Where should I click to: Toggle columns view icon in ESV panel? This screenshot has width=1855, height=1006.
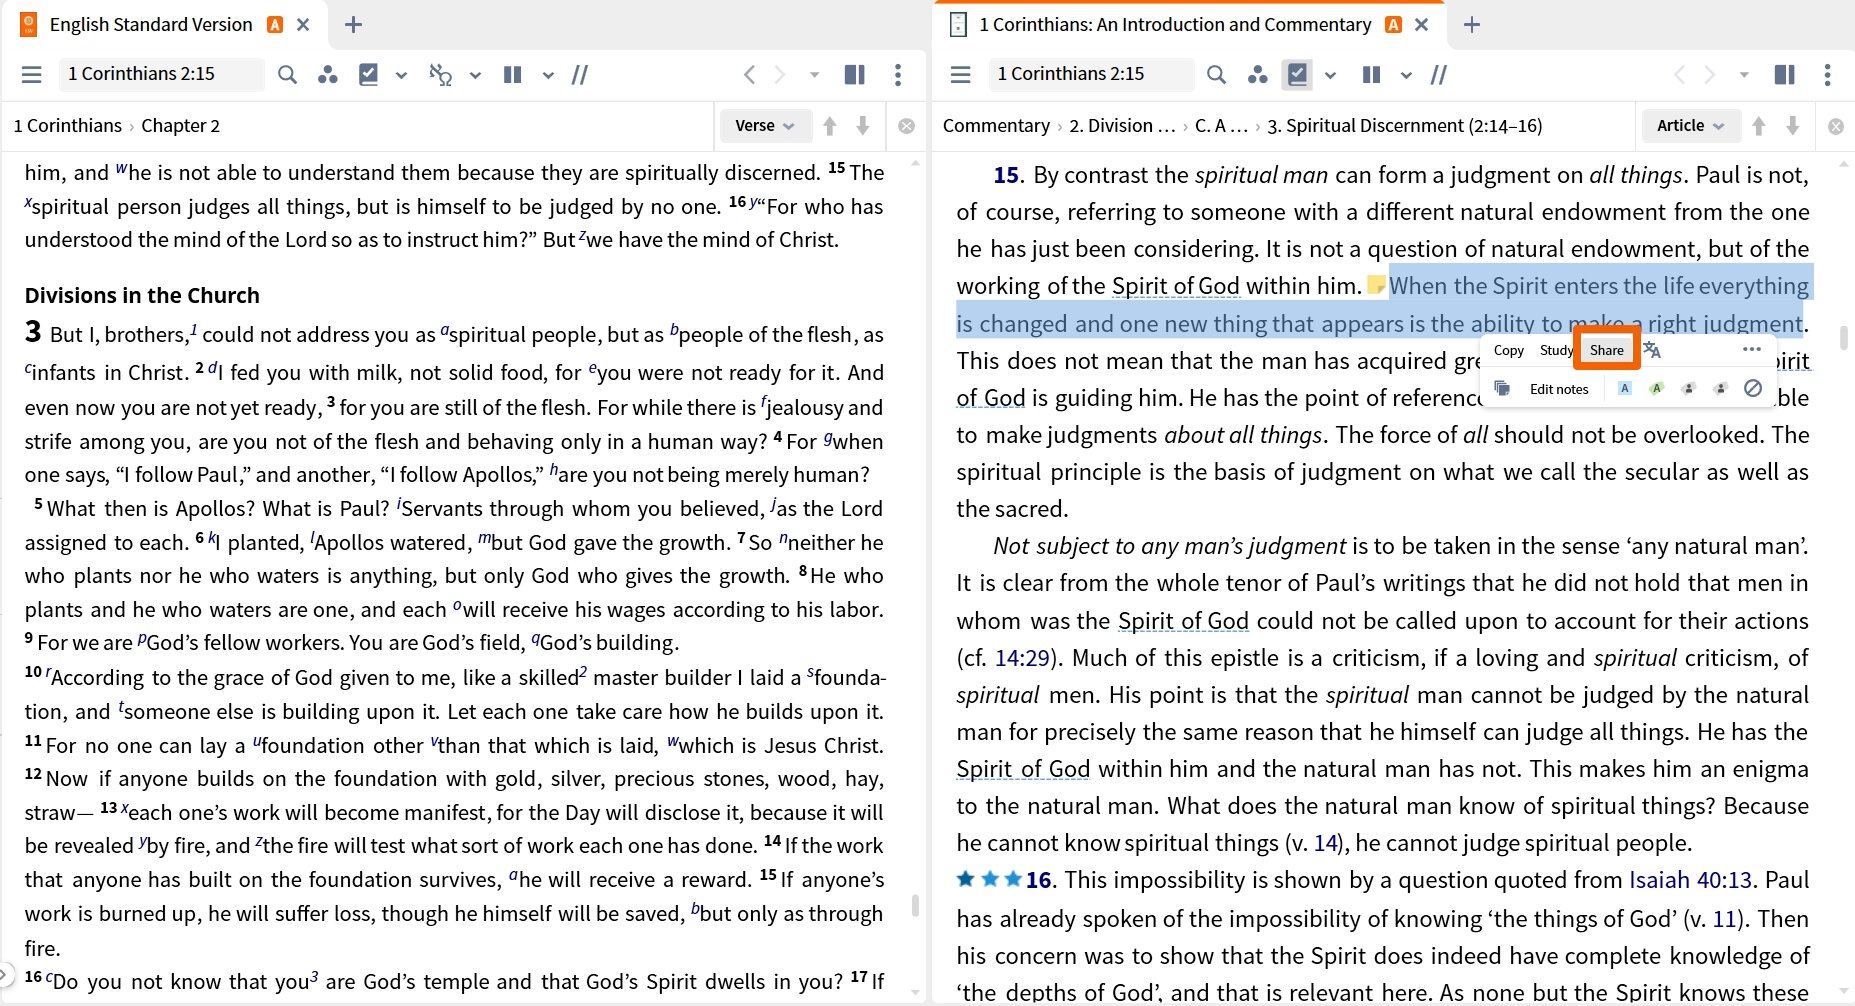513,74
